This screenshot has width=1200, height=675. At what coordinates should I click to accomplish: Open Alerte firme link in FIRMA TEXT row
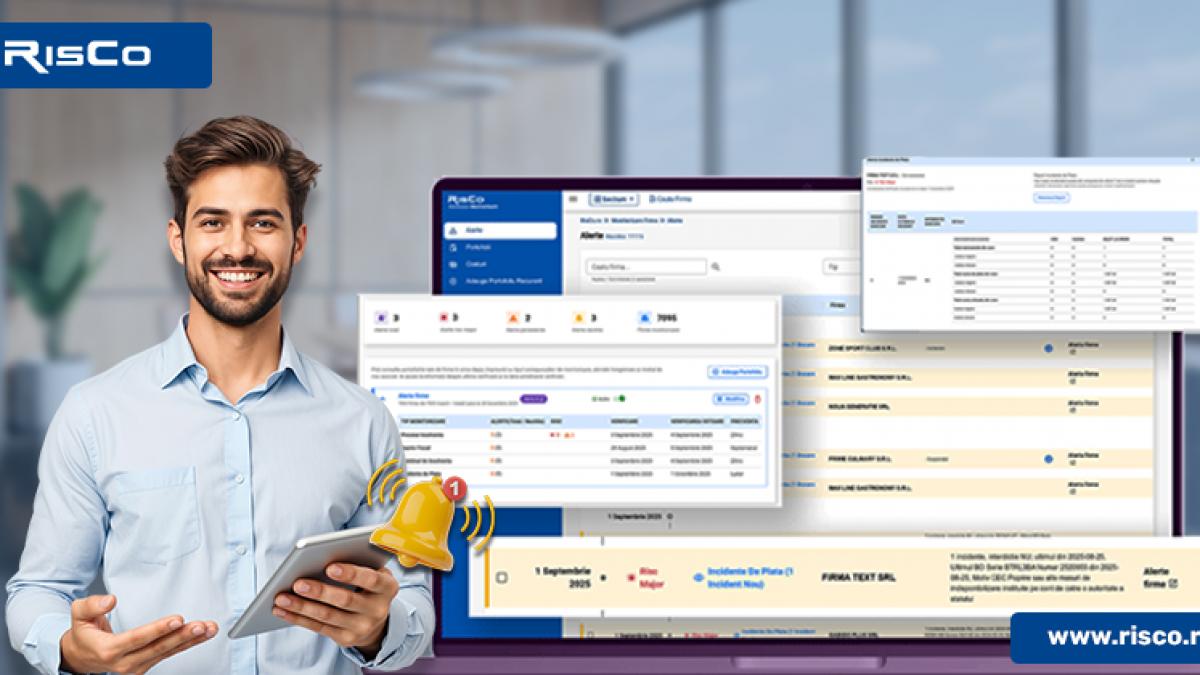(x=1159, y=577)
